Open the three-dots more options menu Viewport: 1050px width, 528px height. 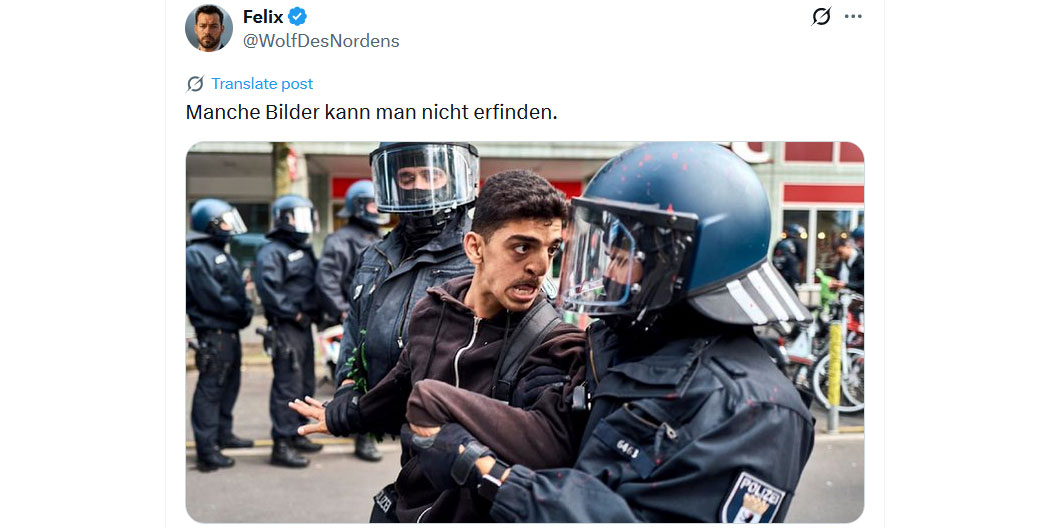[853, 16]
